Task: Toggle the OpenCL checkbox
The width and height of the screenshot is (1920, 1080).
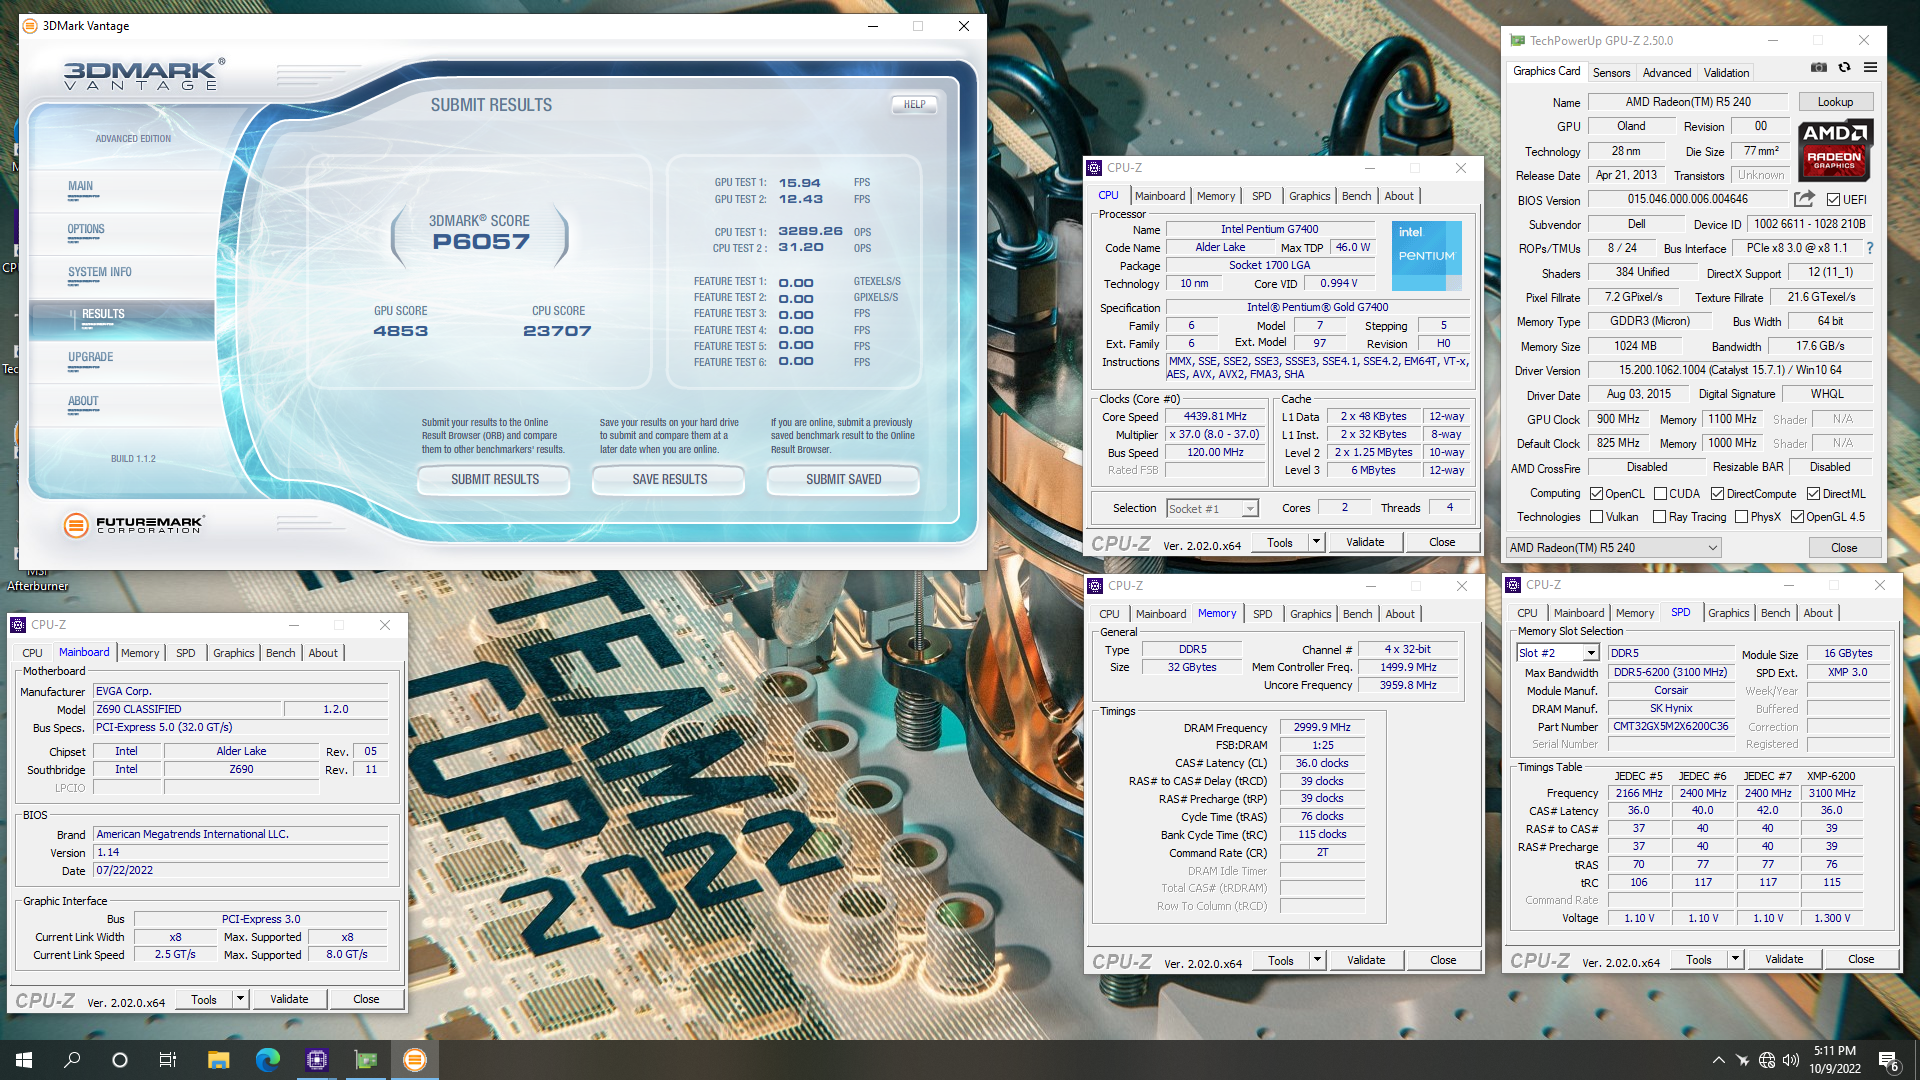Action: pos(1597,494)
